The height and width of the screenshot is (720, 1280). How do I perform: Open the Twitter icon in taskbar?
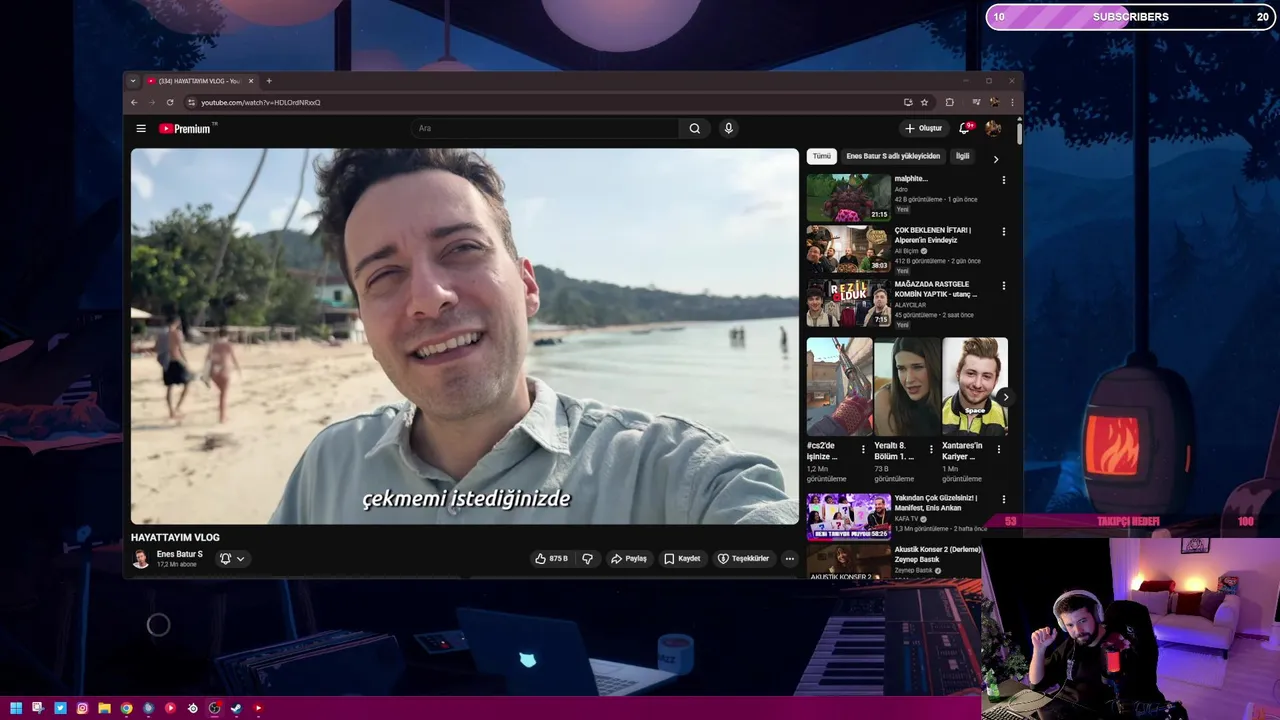[60, 708]
